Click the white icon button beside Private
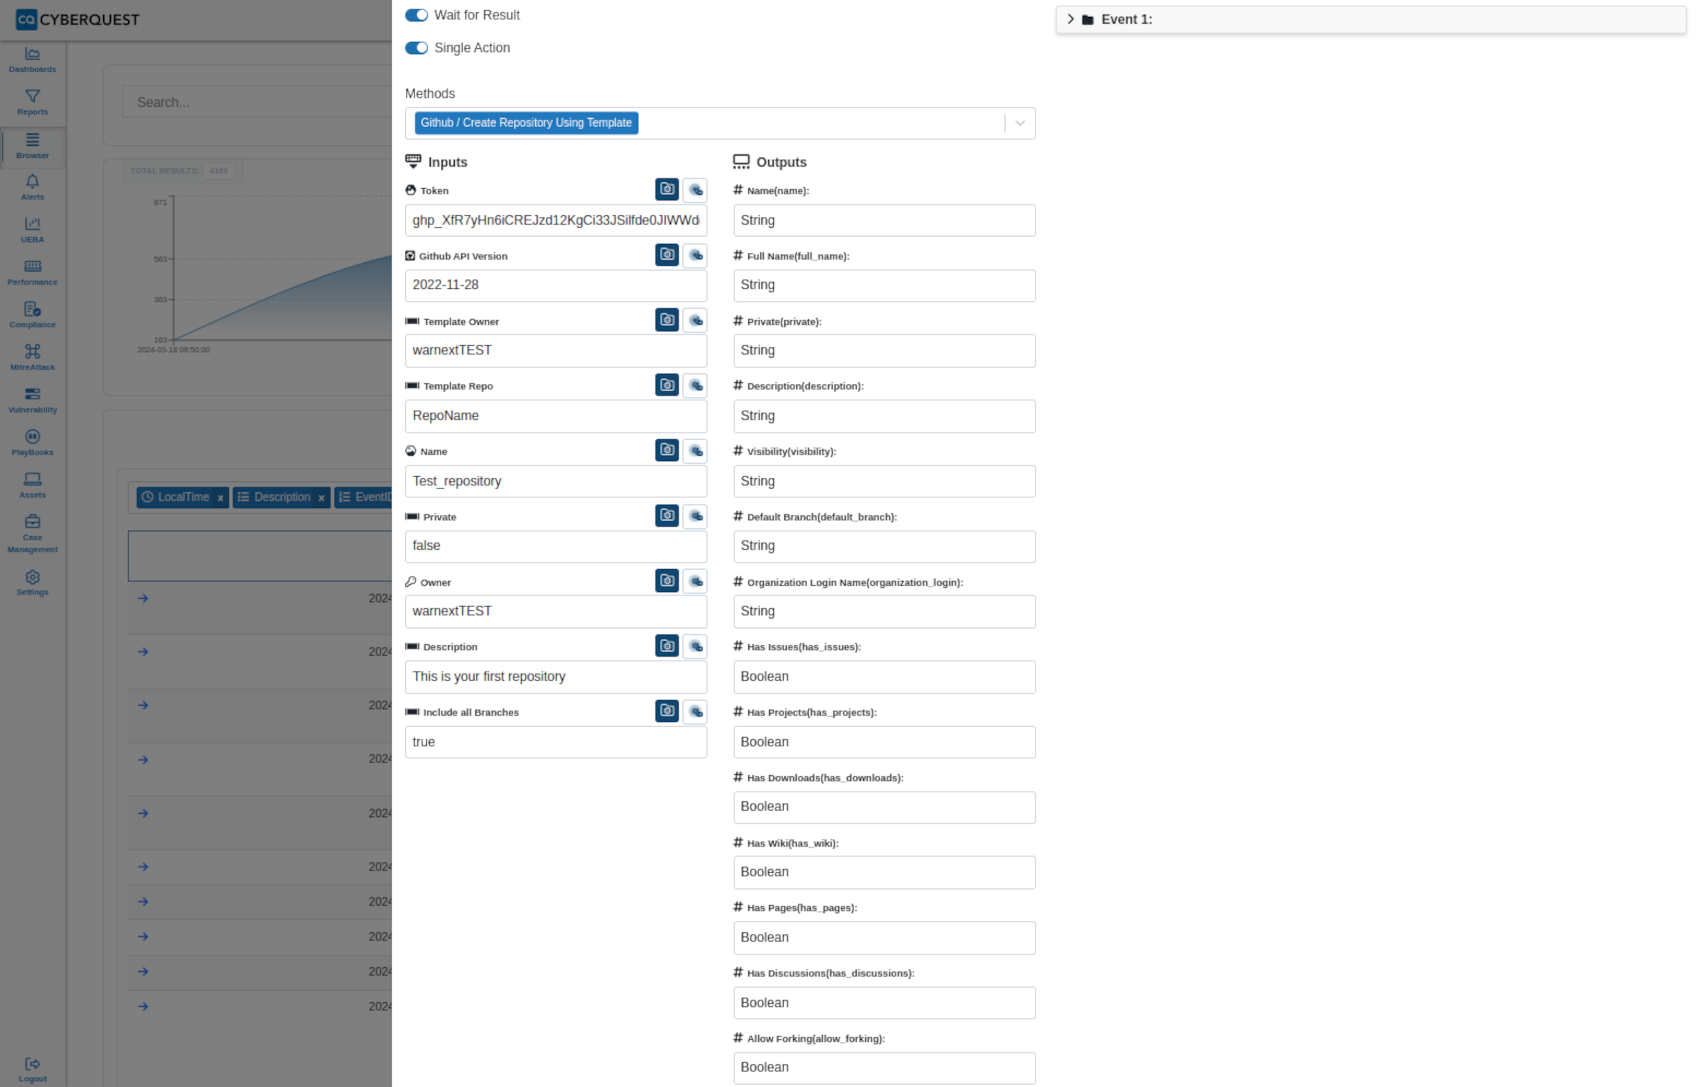The width and height of the screenshot is (1700, 1087). 695,515
